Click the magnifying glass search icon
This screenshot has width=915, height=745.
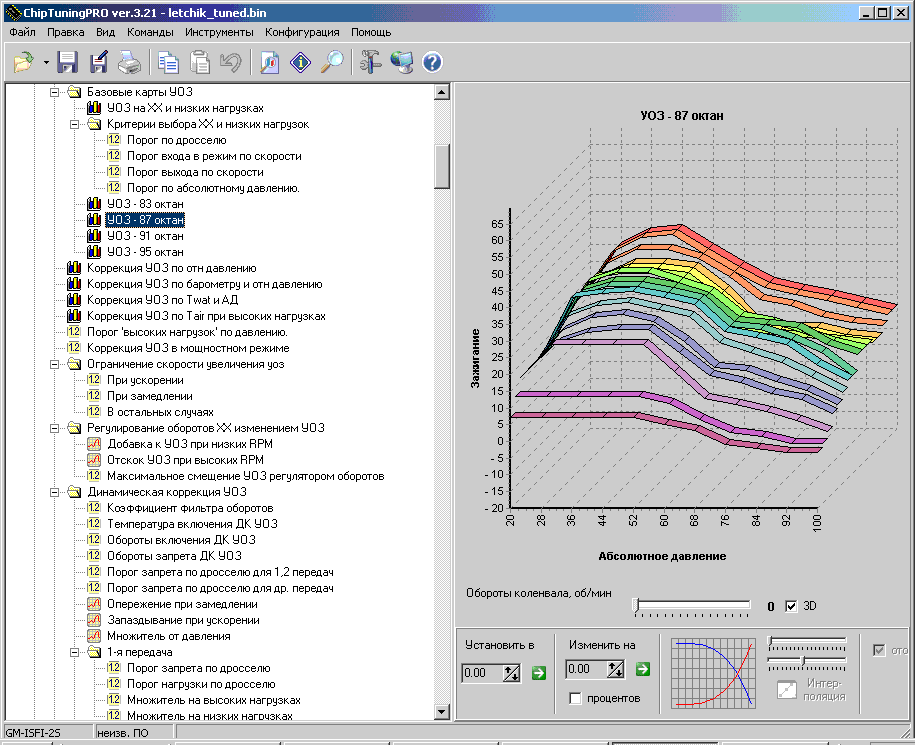[332, 63]
